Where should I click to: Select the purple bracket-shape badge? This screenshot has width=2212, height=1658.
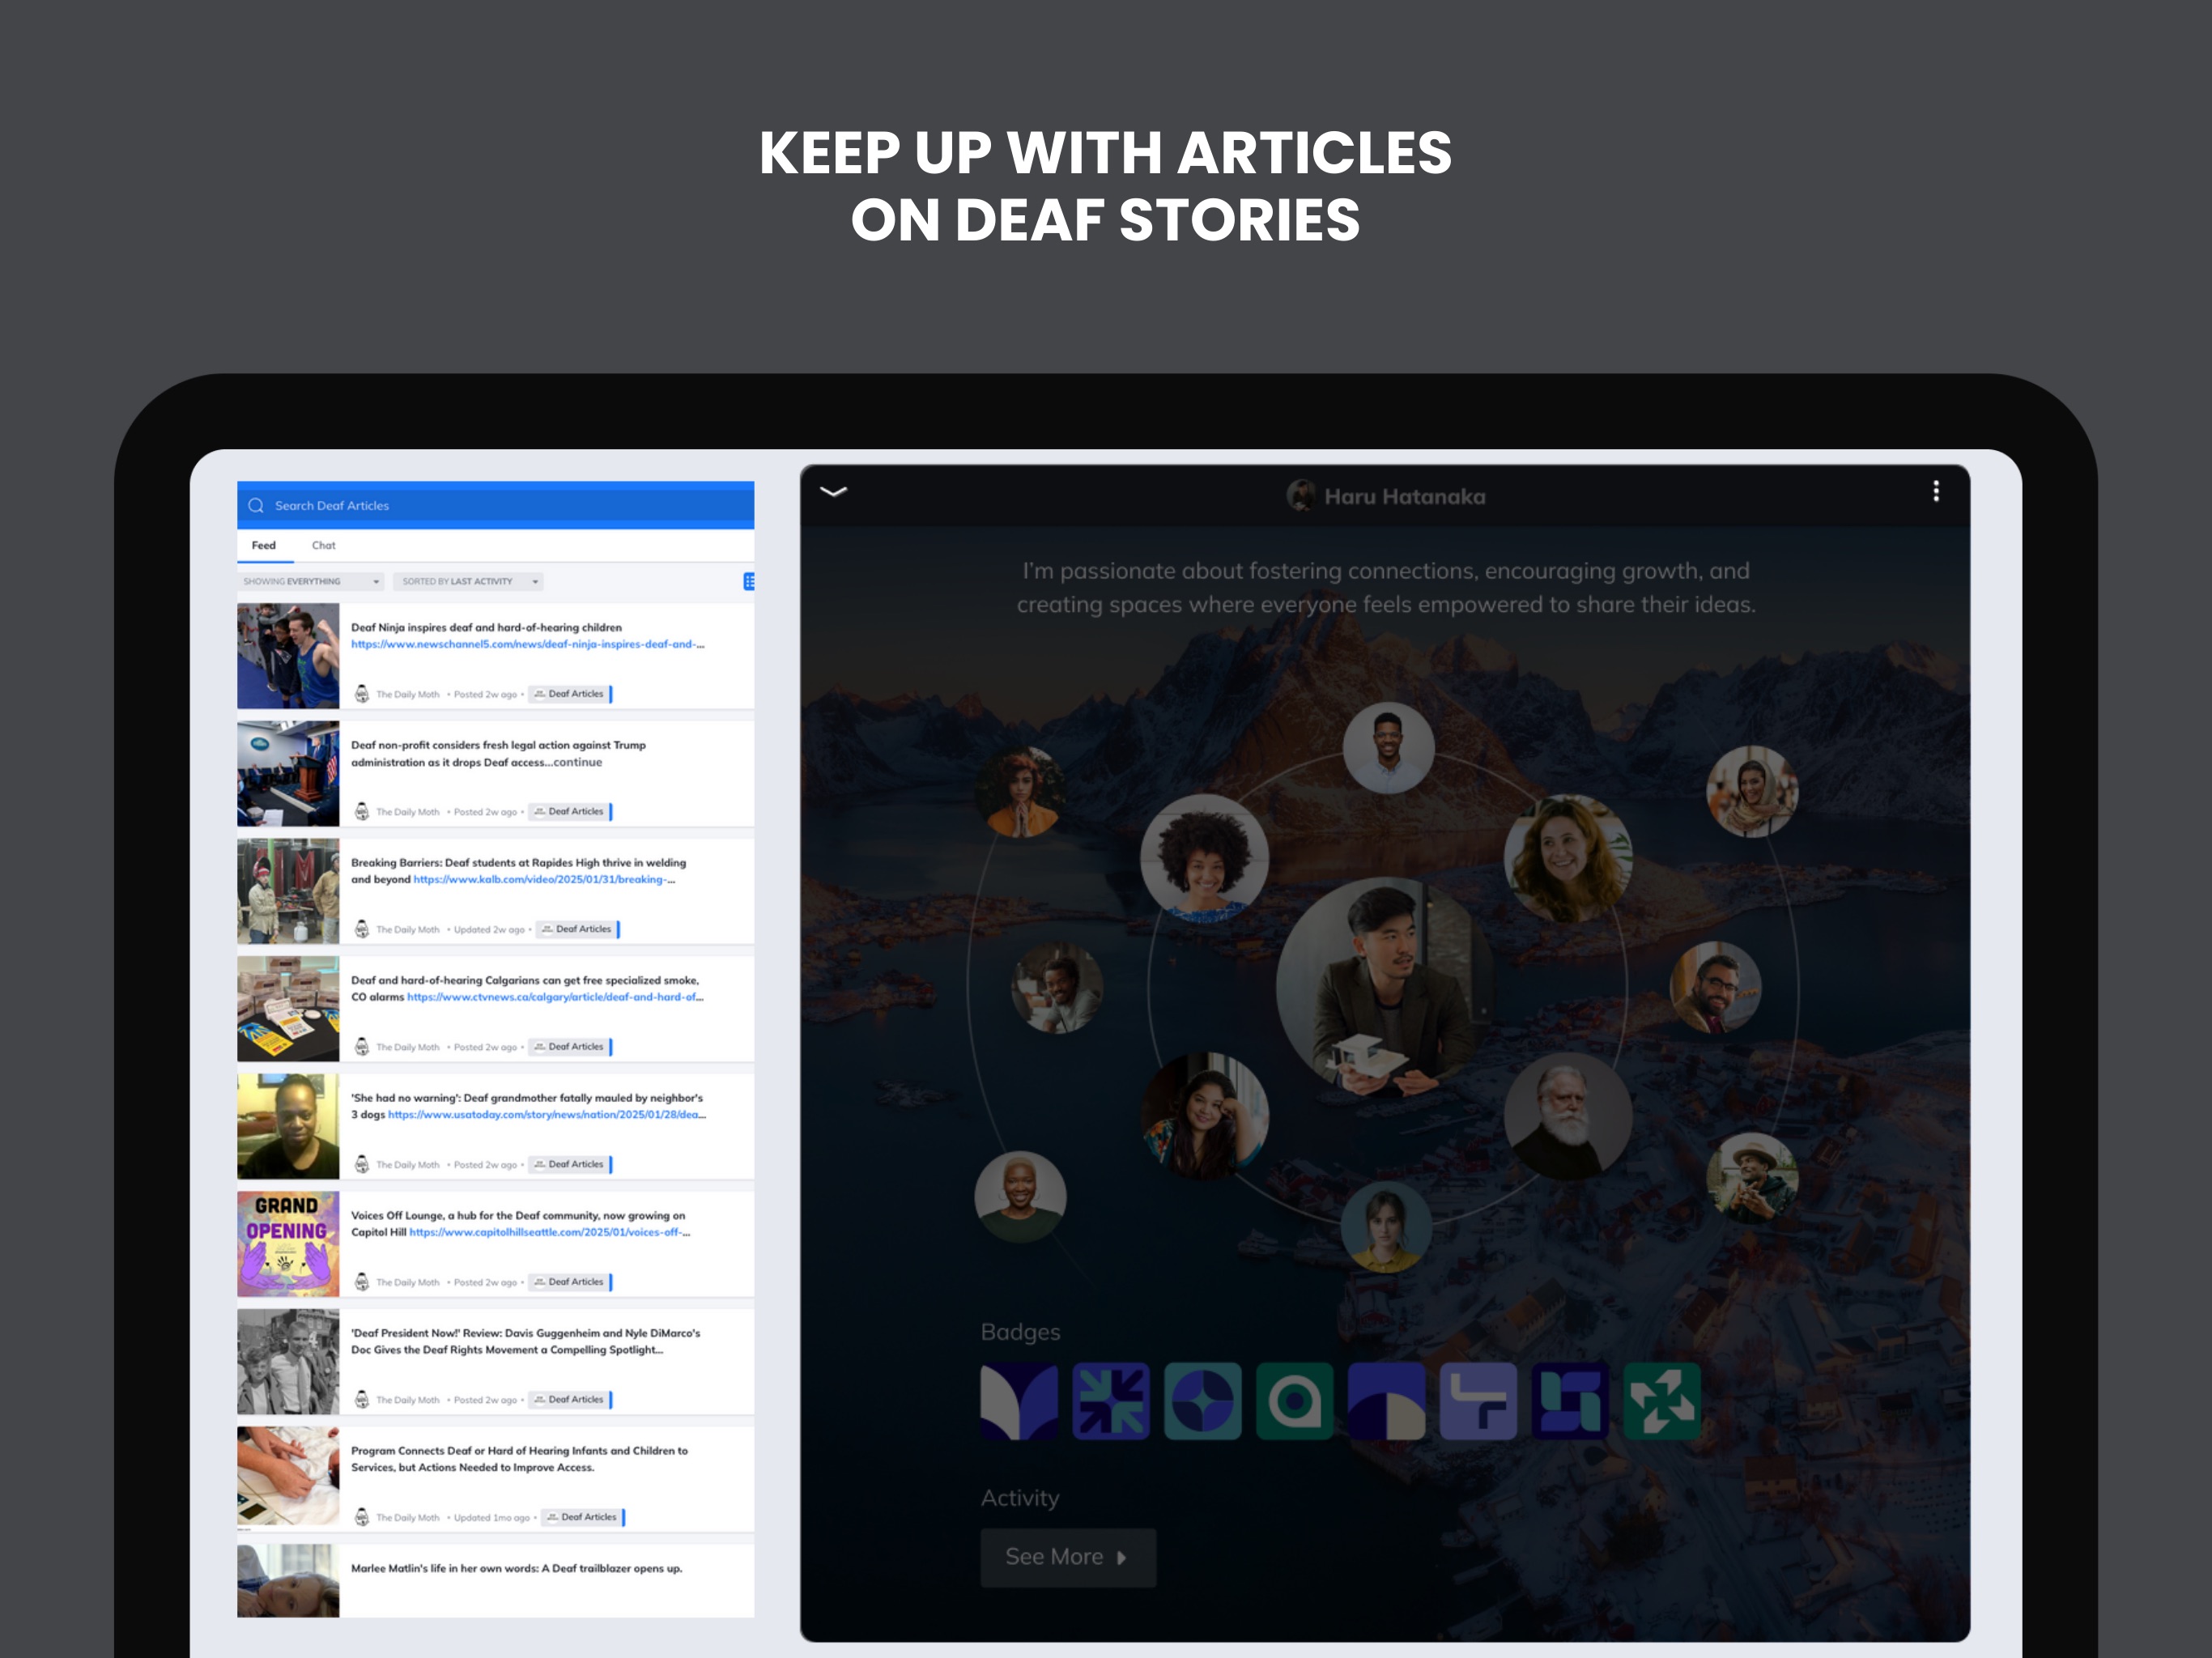[1479, 1401]
